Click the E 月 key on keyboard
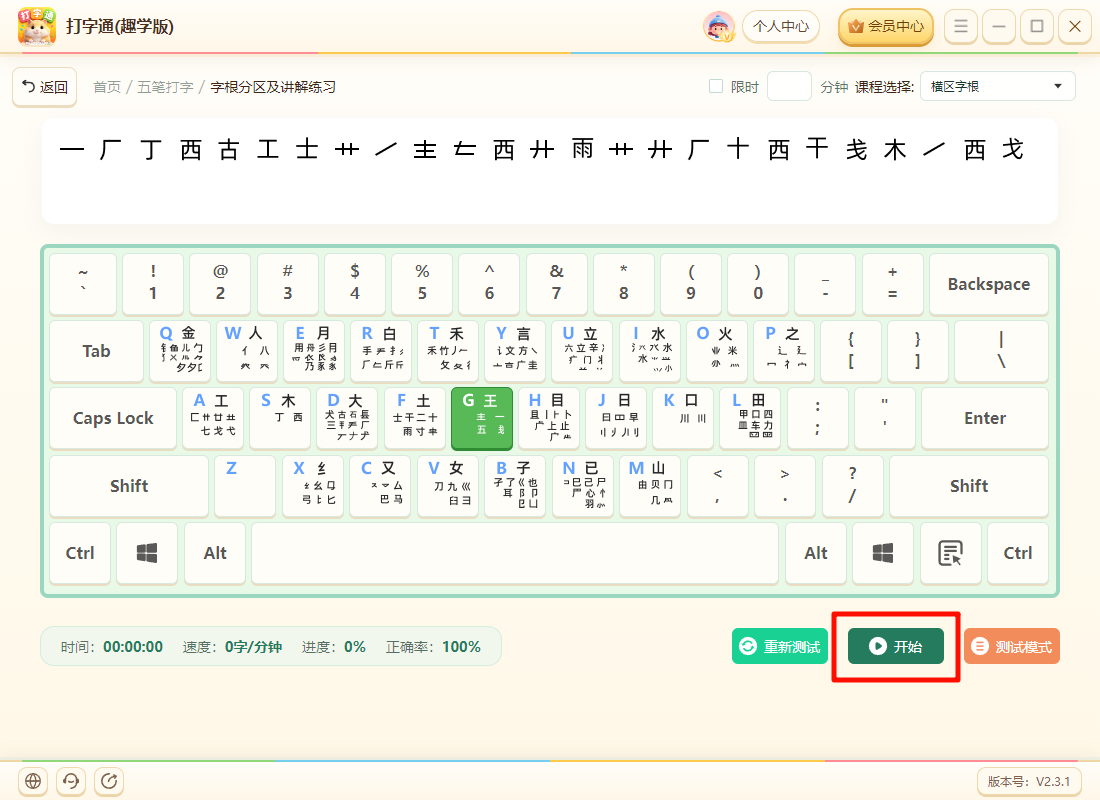 314,351
